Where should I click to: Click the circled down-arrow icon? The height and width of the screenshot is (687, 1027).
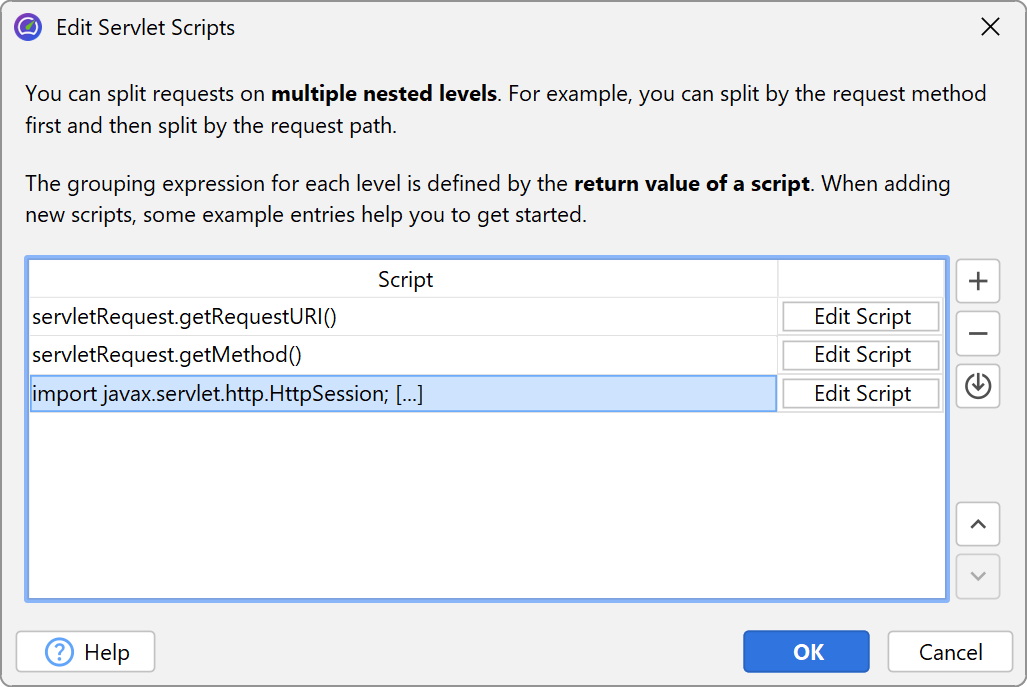pos(978,386)
